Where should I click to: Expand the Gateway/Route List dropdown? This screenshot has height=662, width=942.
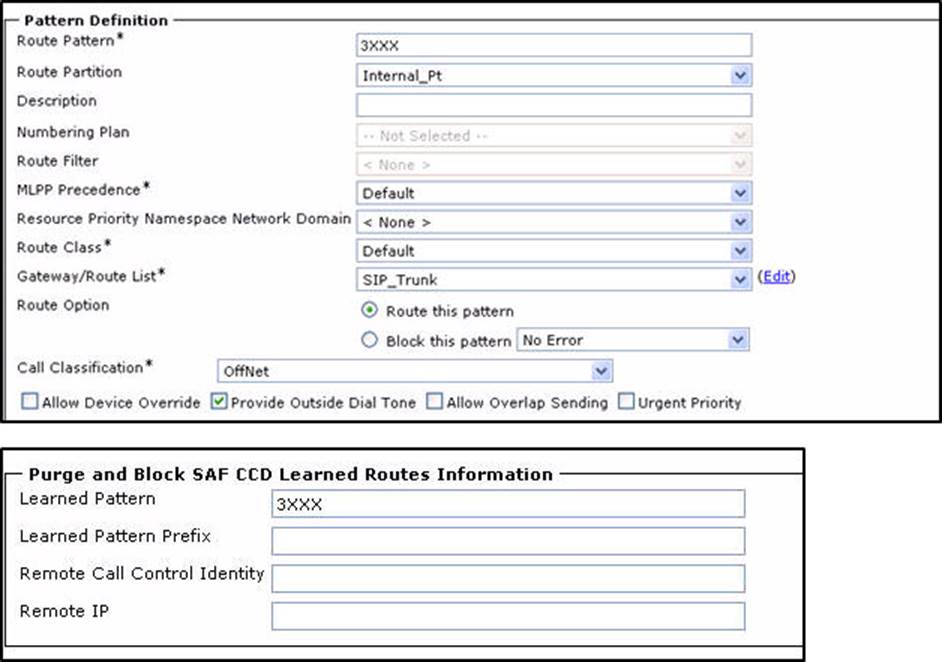pos(553,280)
